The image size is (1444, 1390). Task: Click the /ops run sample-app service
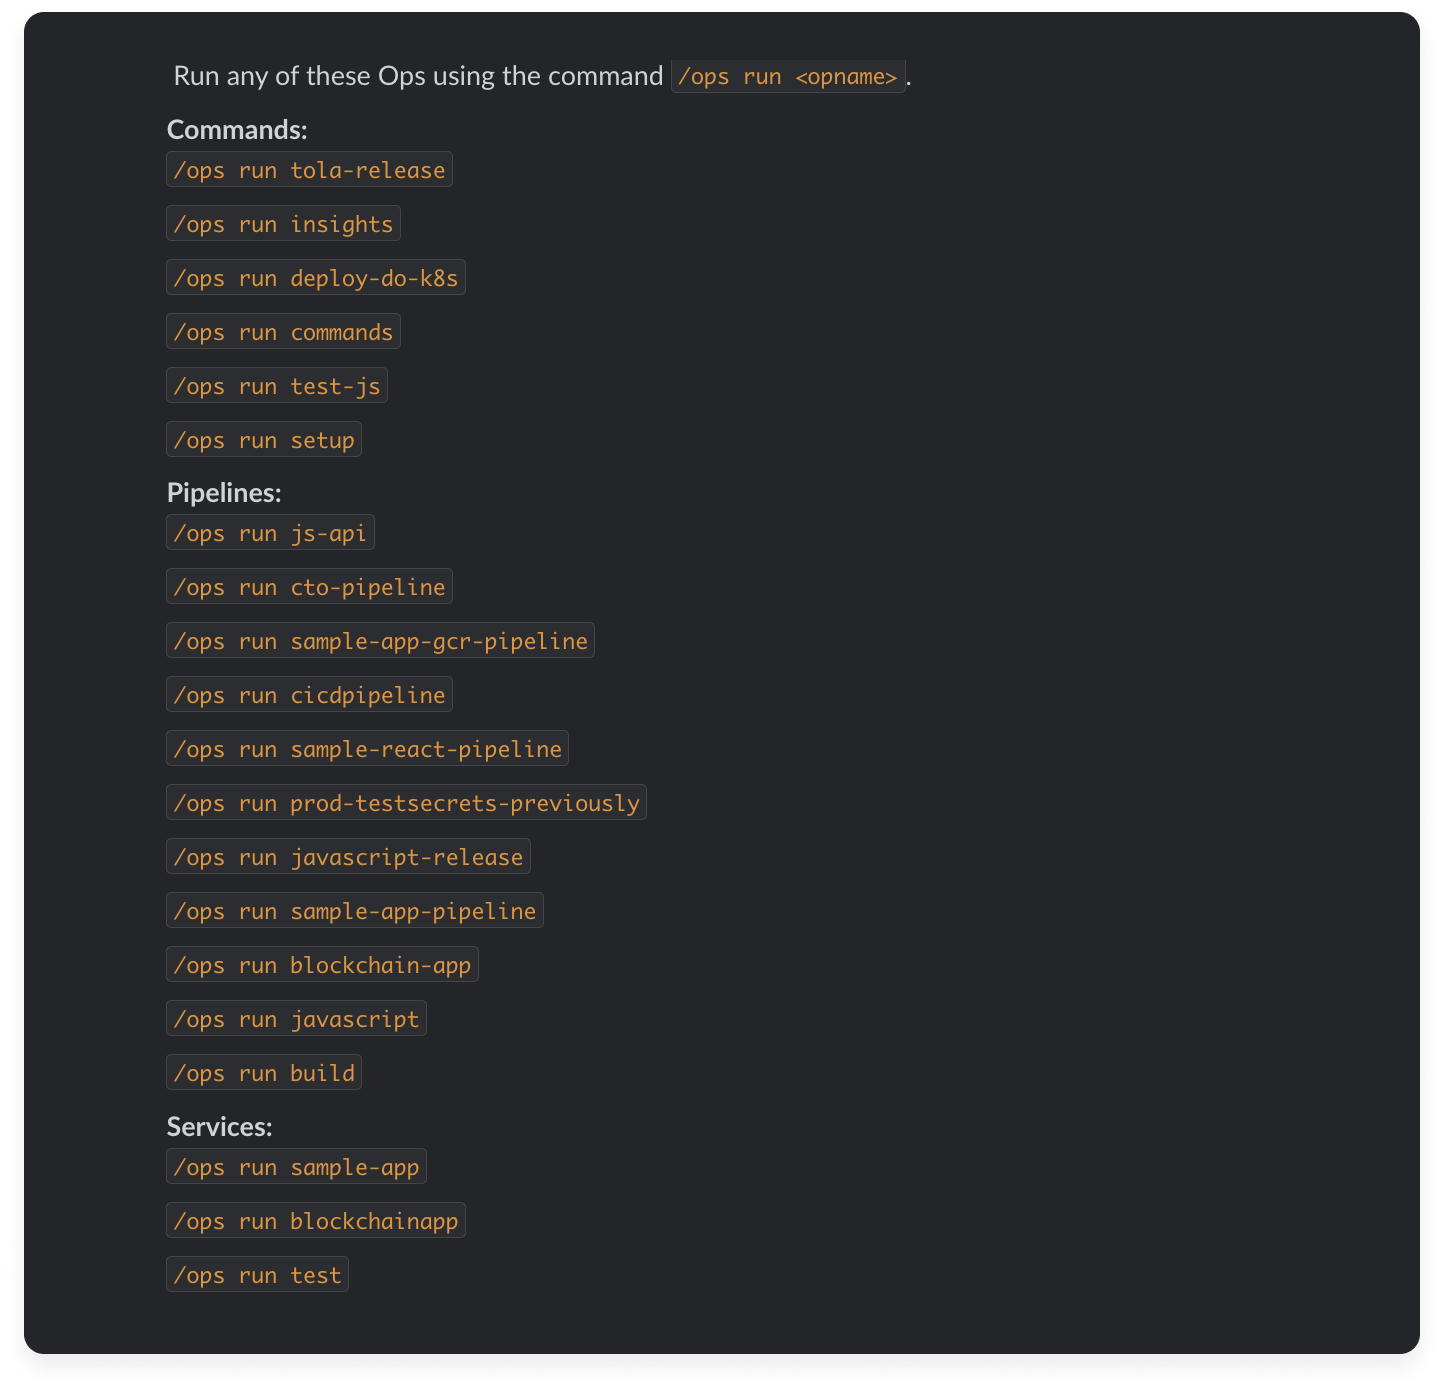(296, 1167)
